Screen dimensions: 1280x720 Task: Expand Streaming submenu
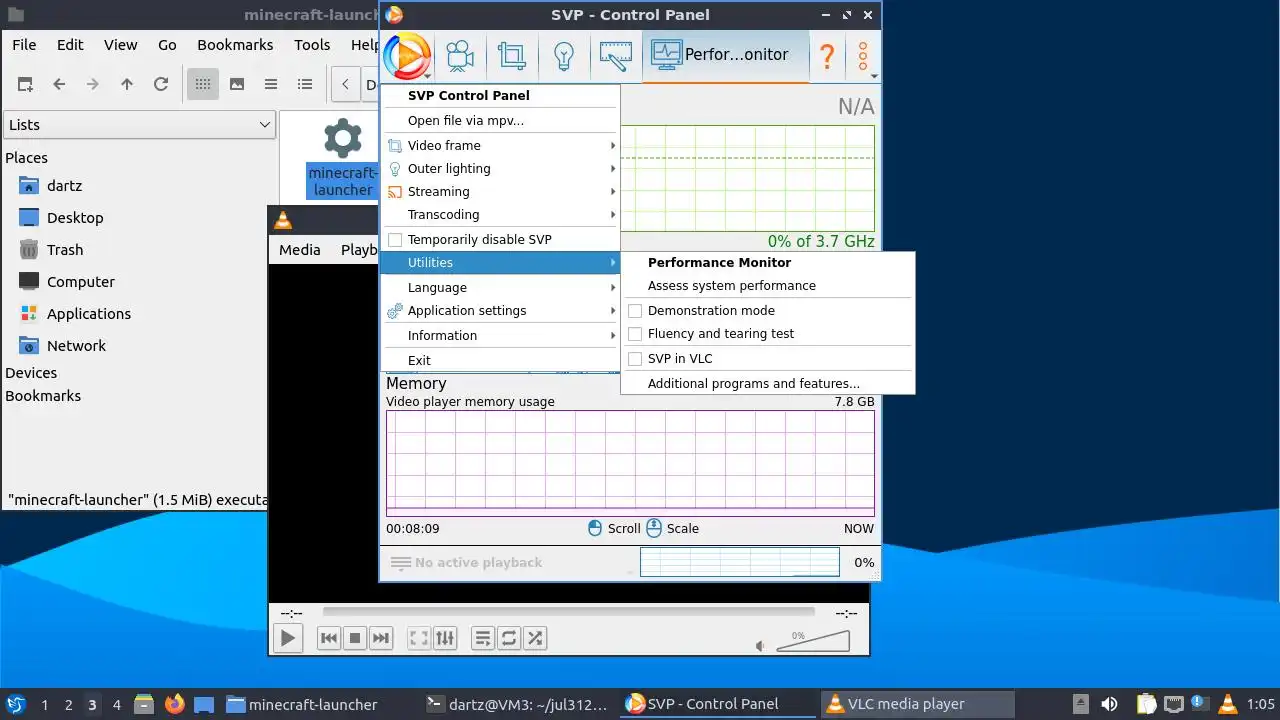coord(500,192)
